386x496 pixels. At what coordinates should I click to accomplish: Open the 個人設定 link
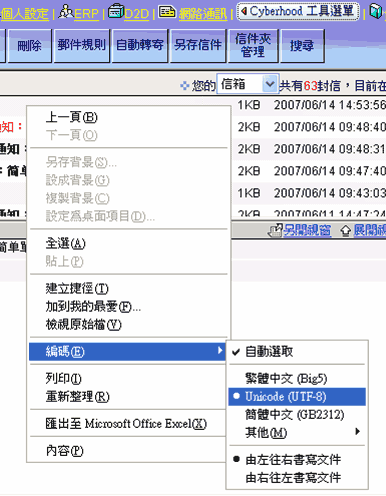(24, 14)
